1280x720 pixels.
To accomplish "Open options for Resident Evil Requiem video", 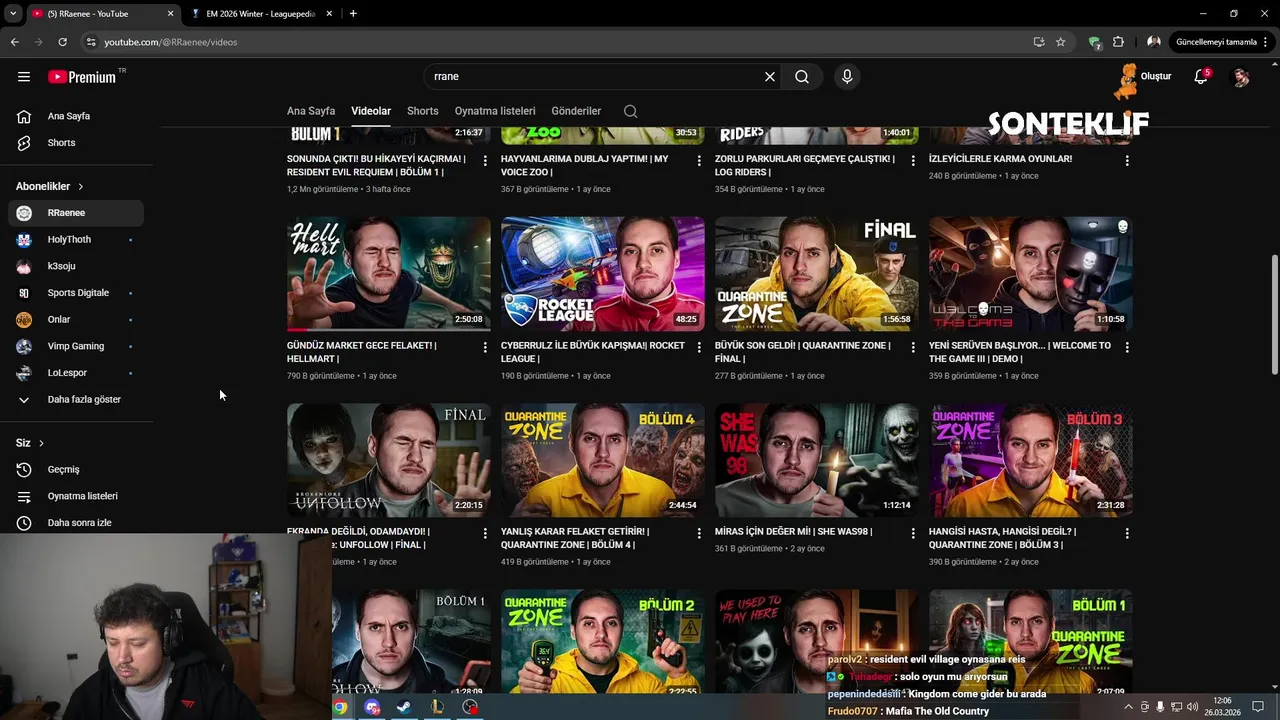I will tap(485, 160).
